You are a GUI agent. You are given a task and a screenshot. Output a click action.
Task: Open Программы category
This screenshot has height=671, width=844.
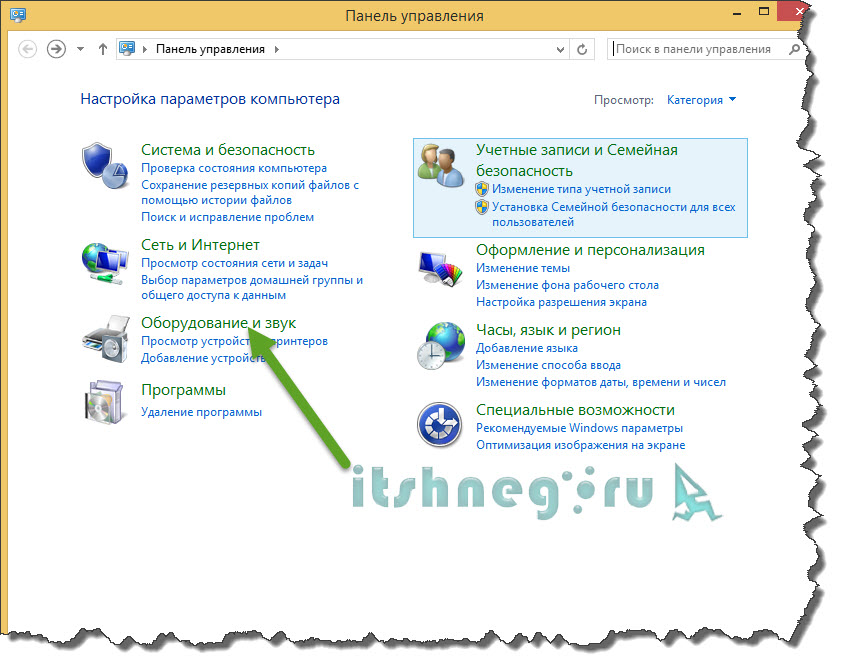coord(184,390)
